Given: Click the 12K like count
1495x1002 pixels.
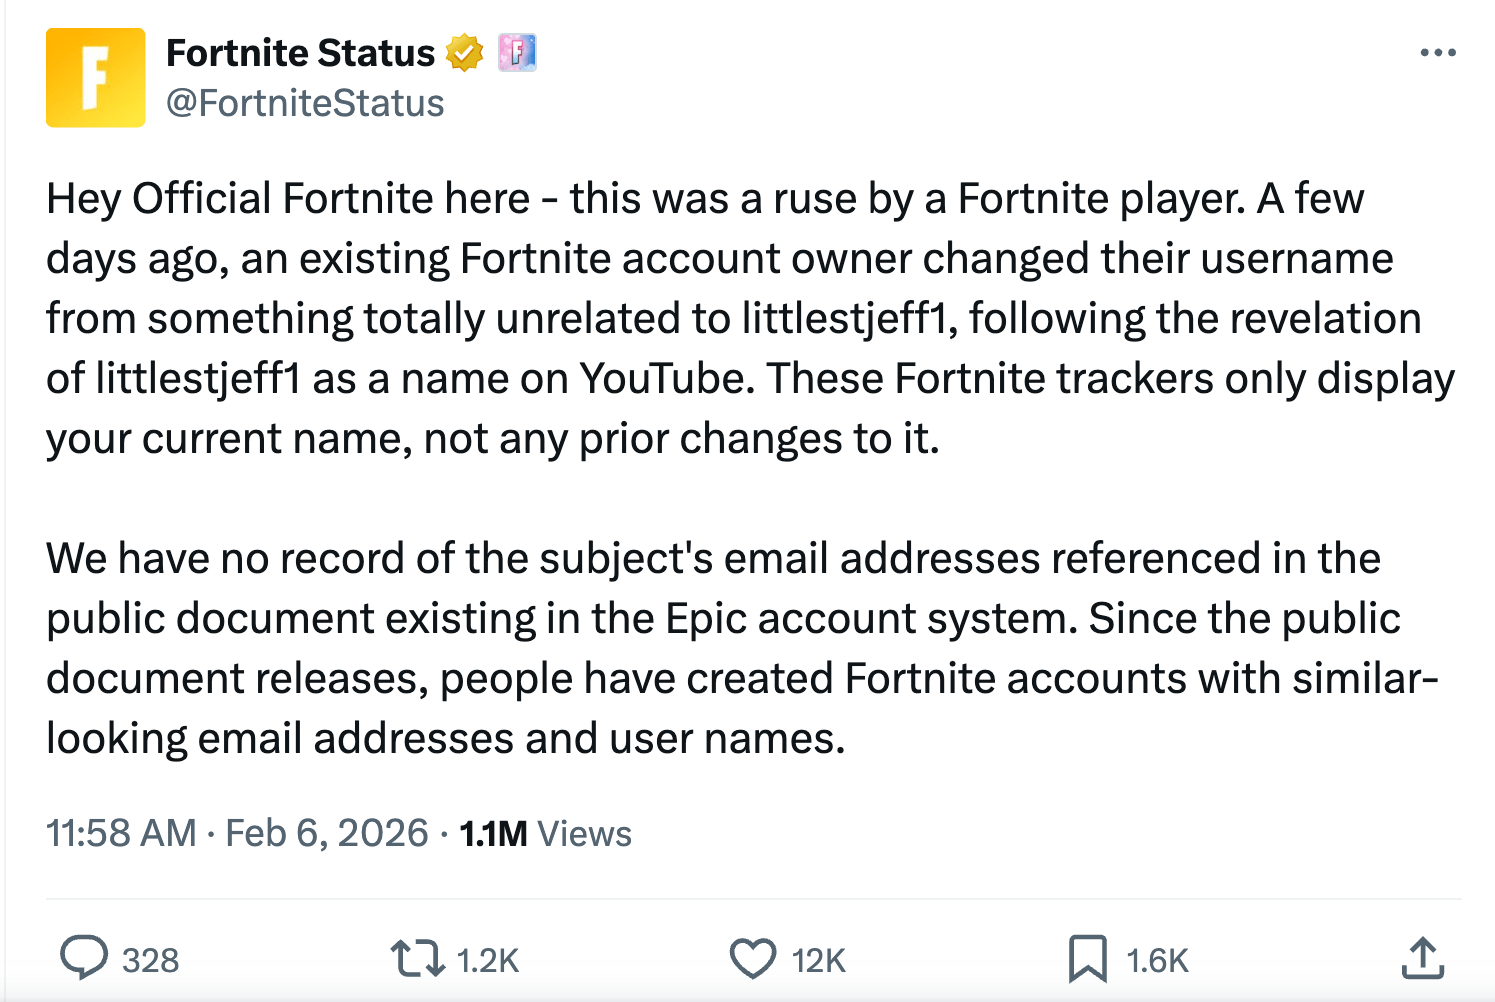Looking at the screenshot, I should [x=818, y=961].
